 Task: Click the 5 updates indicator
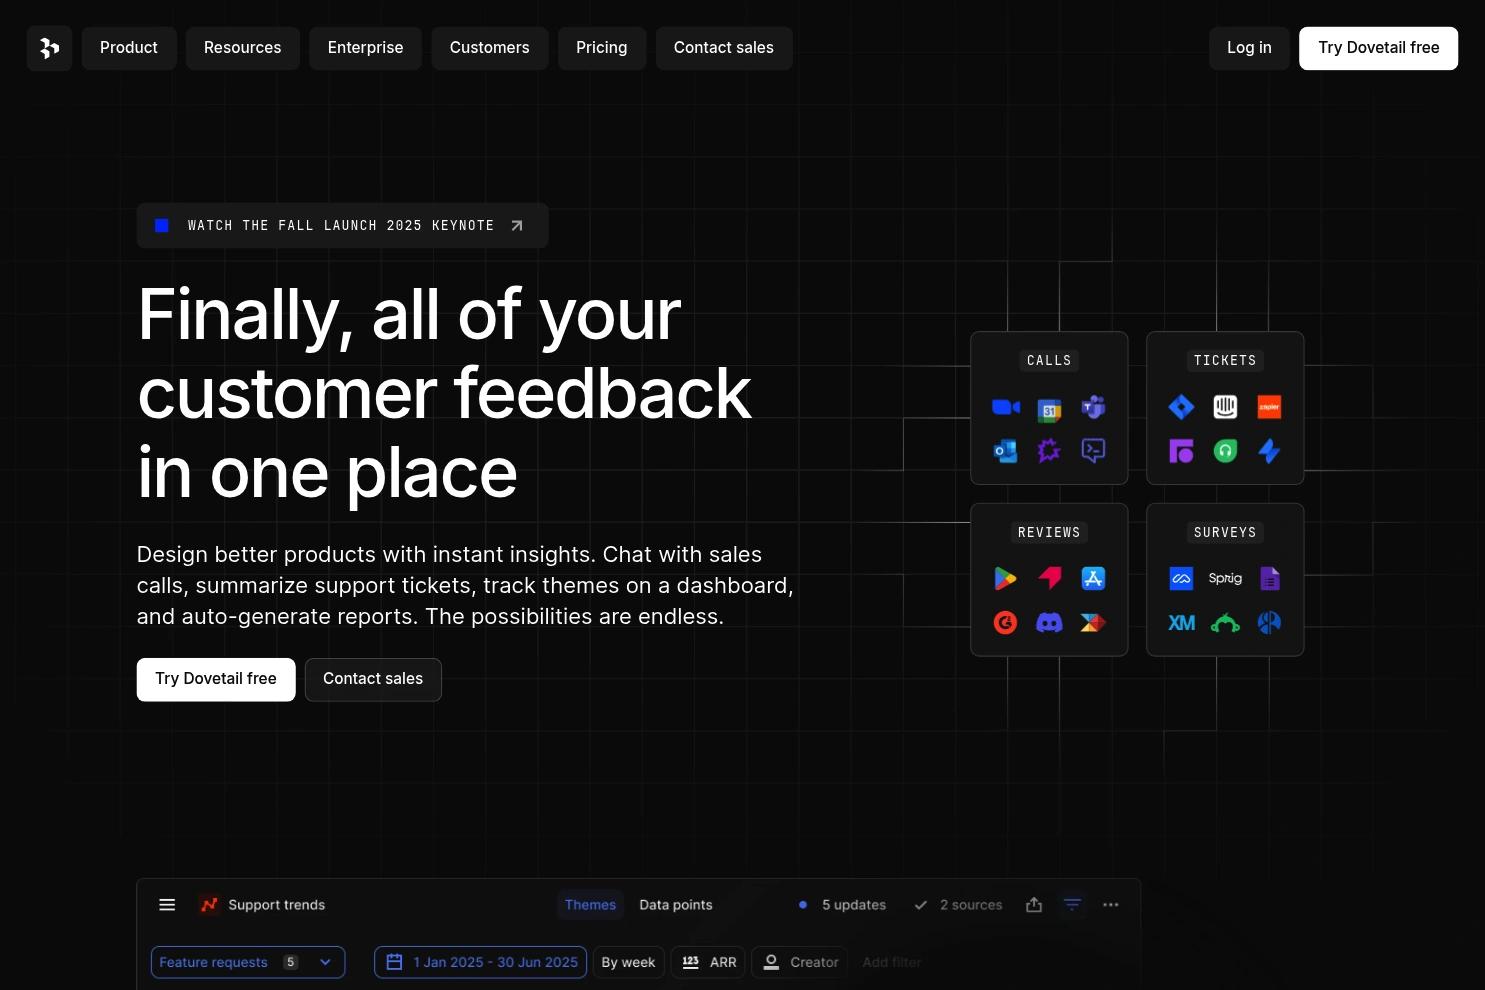click(x=843, y=905)
